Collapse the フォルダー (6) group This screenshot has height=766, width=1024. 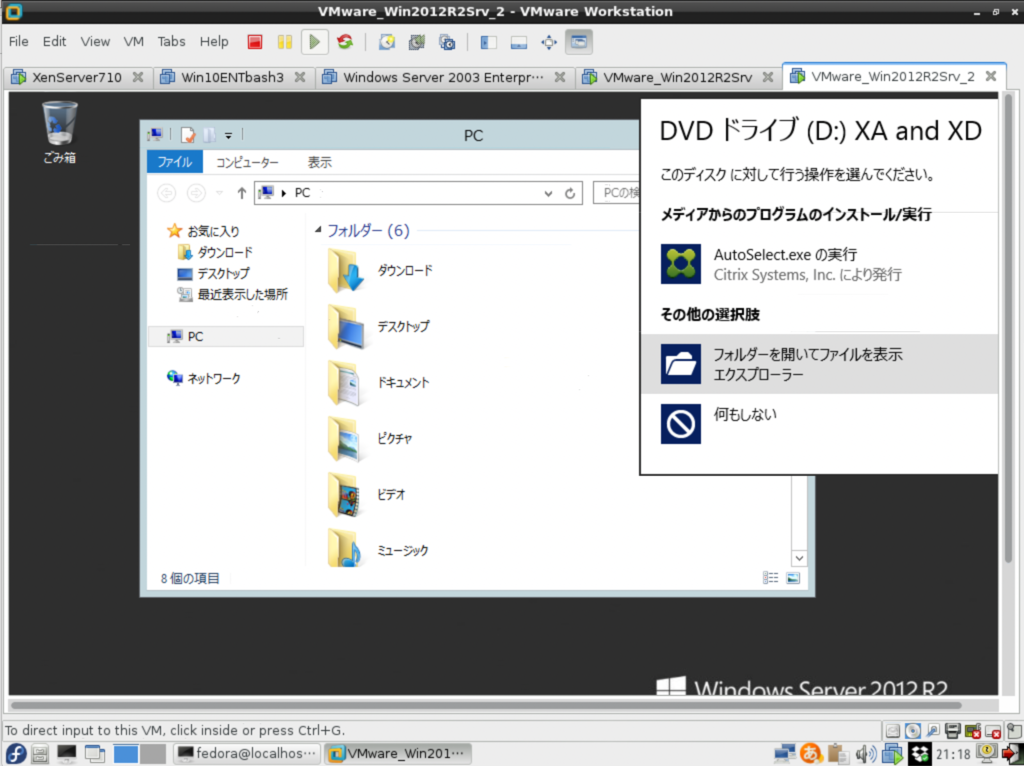point(318,230)
